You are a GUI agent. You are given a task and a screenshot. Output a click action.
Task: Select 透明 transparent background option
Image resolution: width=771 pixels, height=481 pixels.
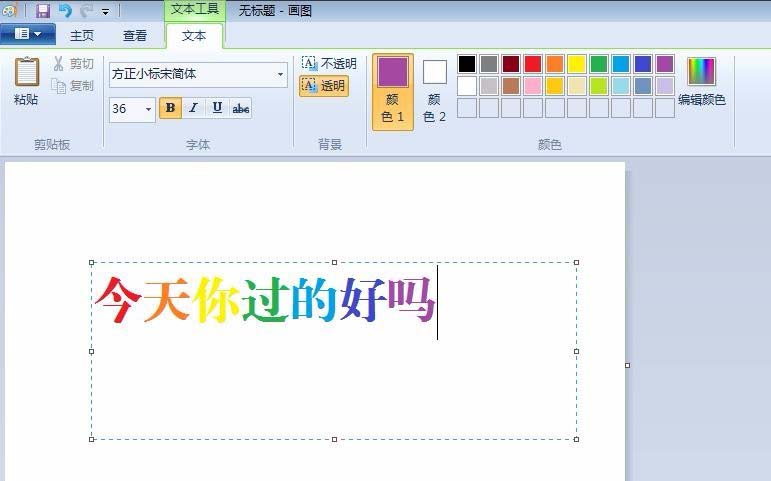coord(325,86)
